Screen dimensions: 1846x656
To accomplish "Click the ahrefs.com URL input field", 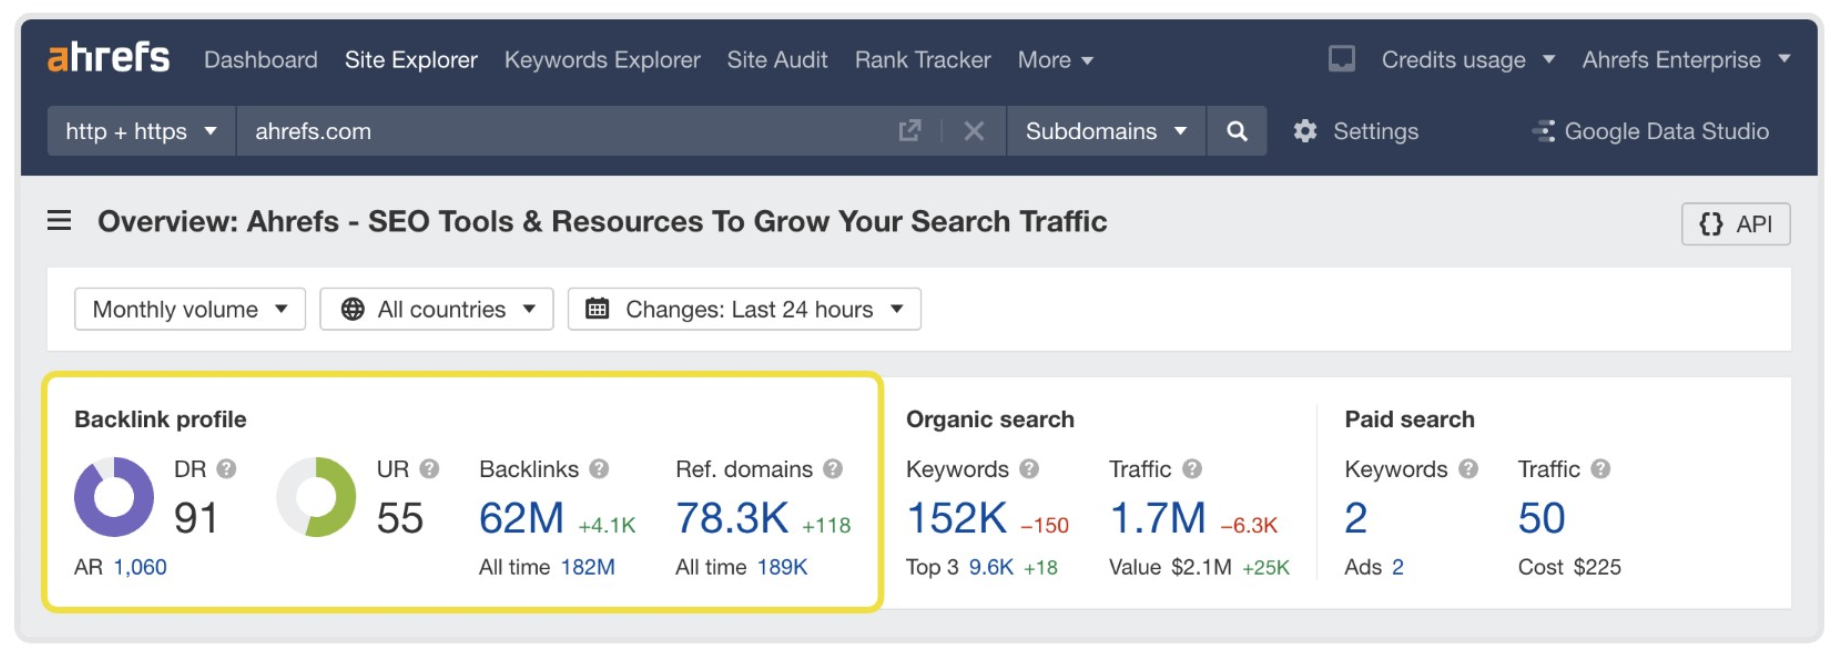I will click(x=560, y=131).
